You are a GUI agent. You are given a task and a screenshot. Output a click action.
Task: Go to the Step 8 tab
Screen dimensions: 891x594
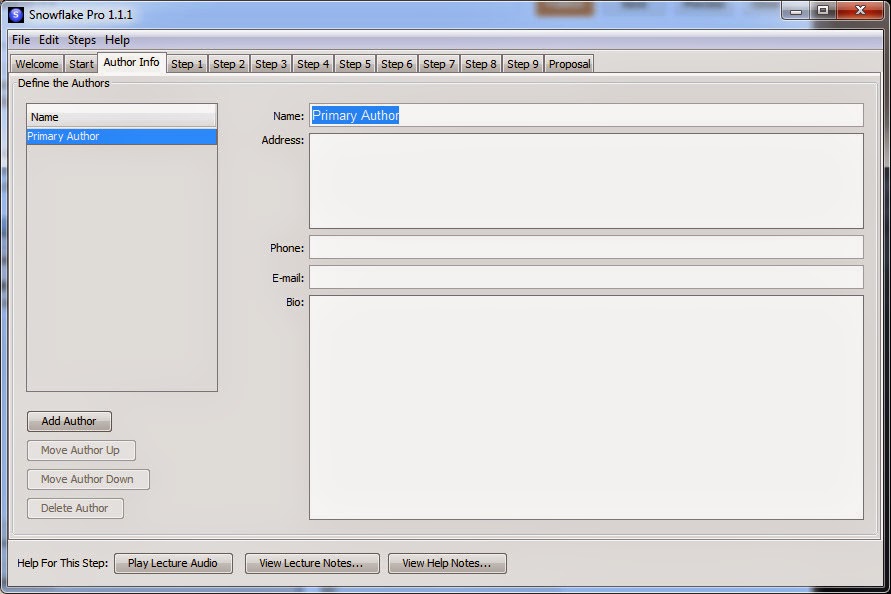tap(481, 64)
